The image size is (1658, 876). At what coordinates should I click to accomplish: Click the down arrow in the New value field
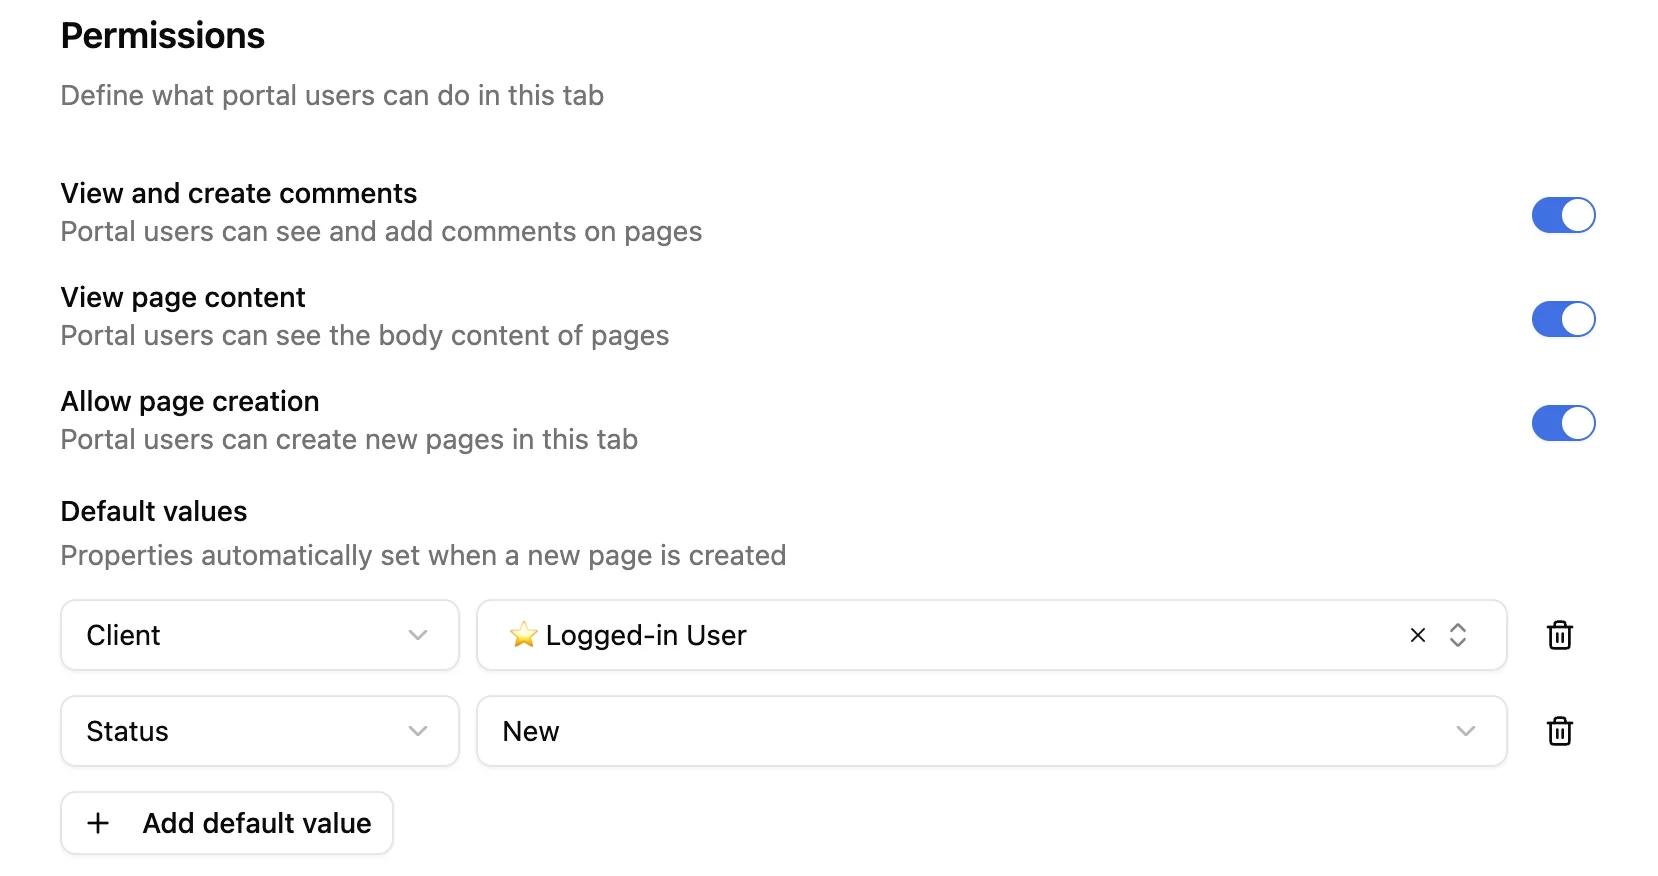pyautogui.click(x=1465, y=731)
